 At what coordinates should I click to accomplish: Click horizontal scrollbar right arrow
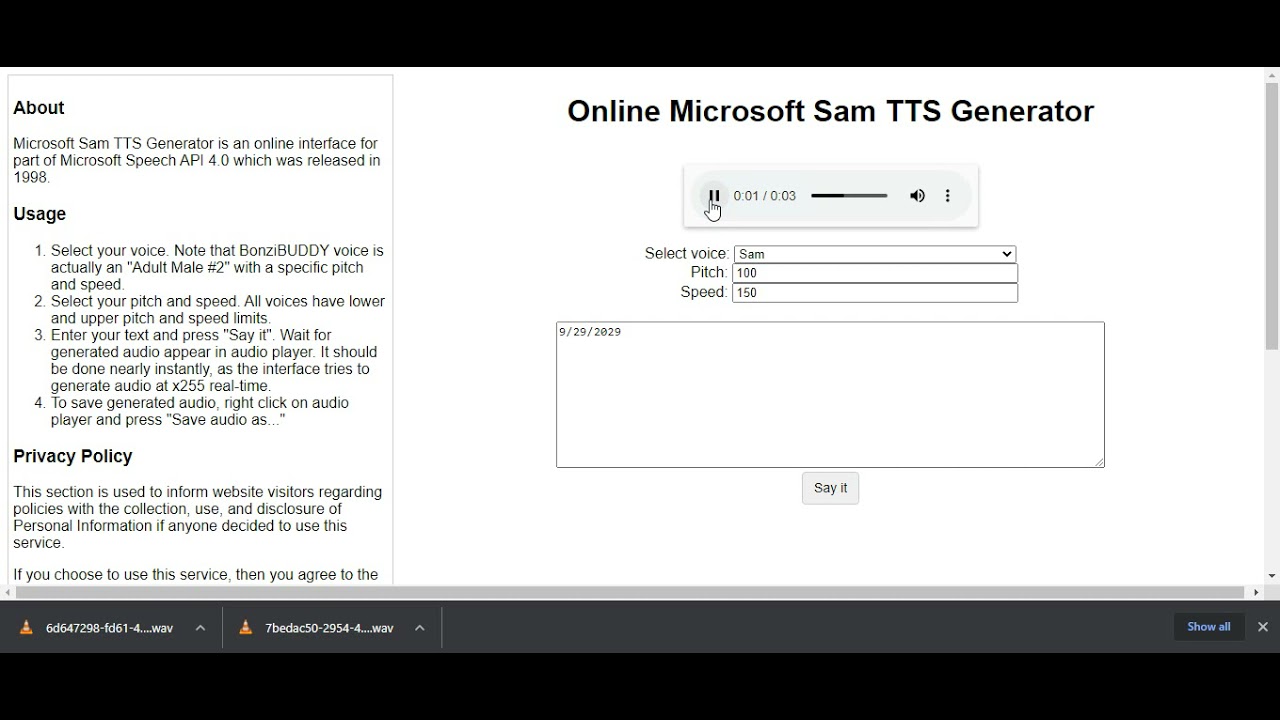[x=1257, y=593]
